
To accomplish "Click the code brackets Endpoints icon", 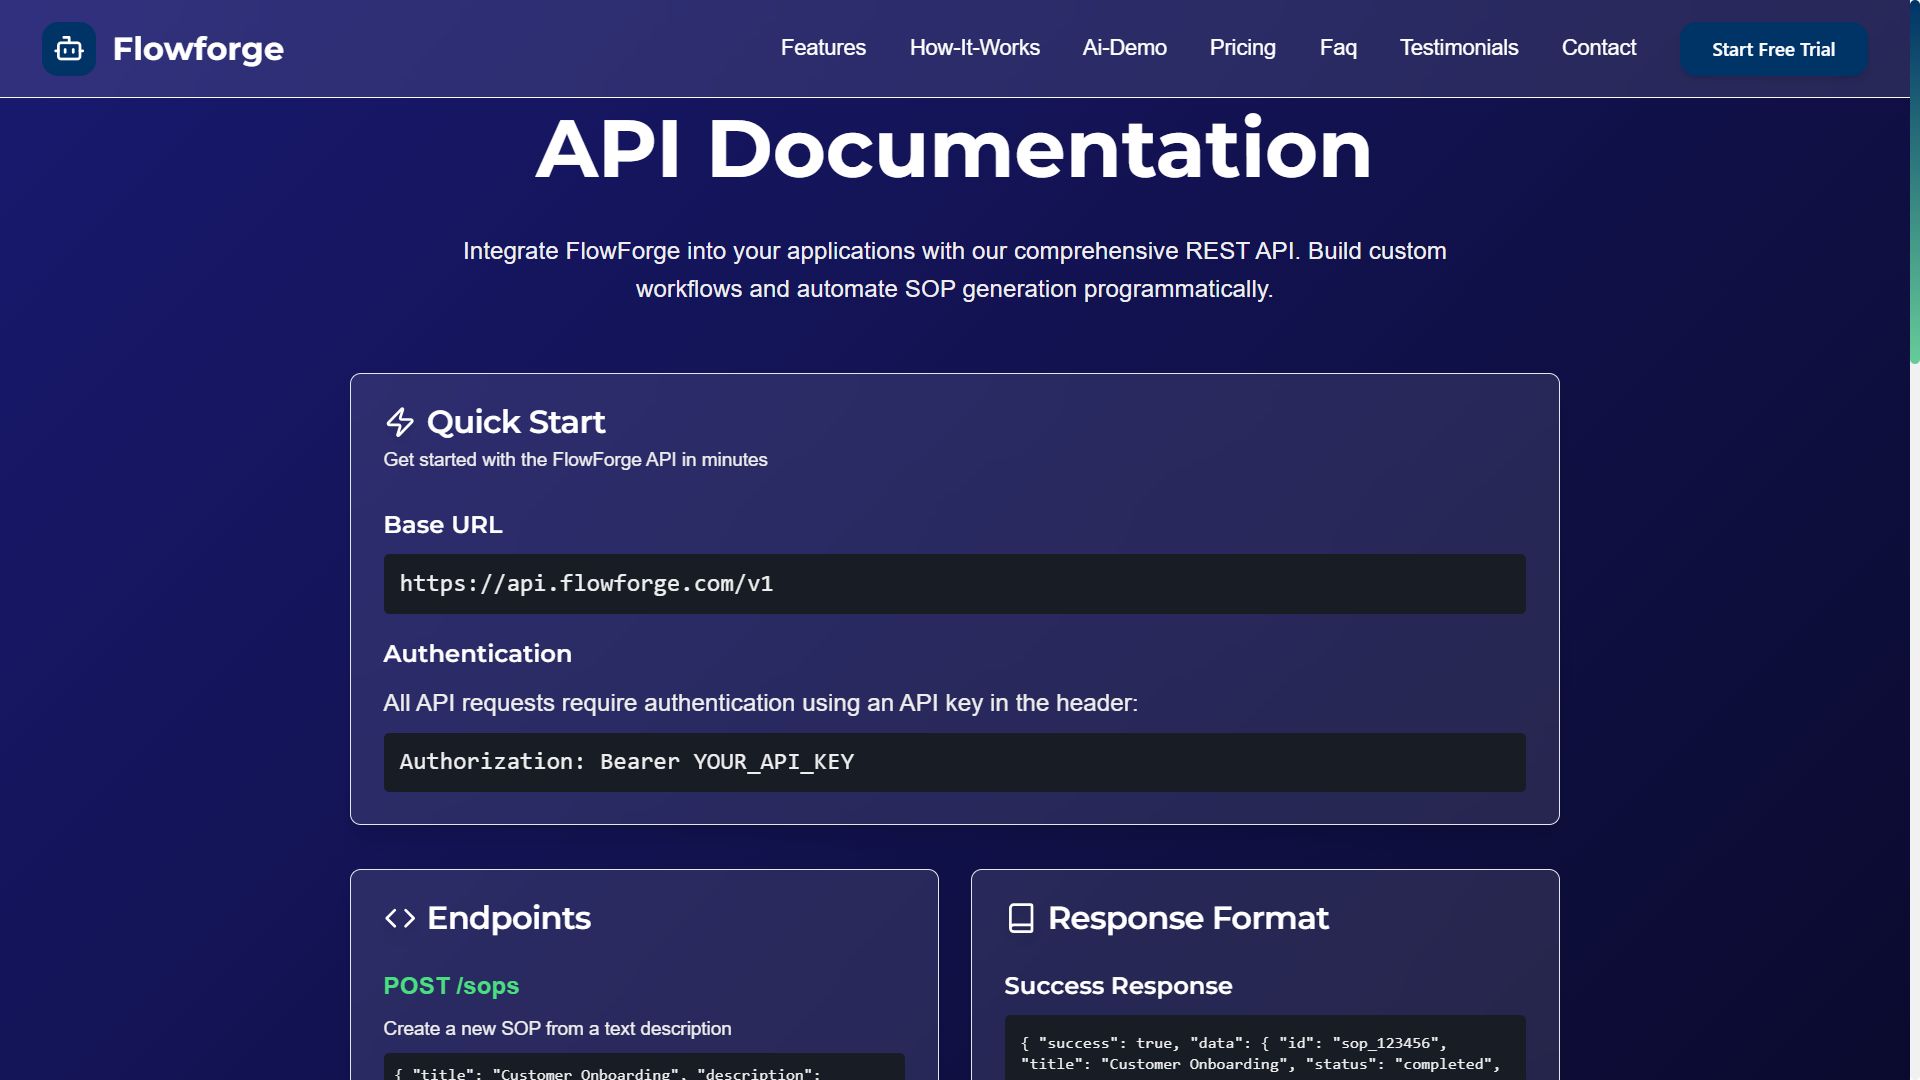I will [400, 918].
